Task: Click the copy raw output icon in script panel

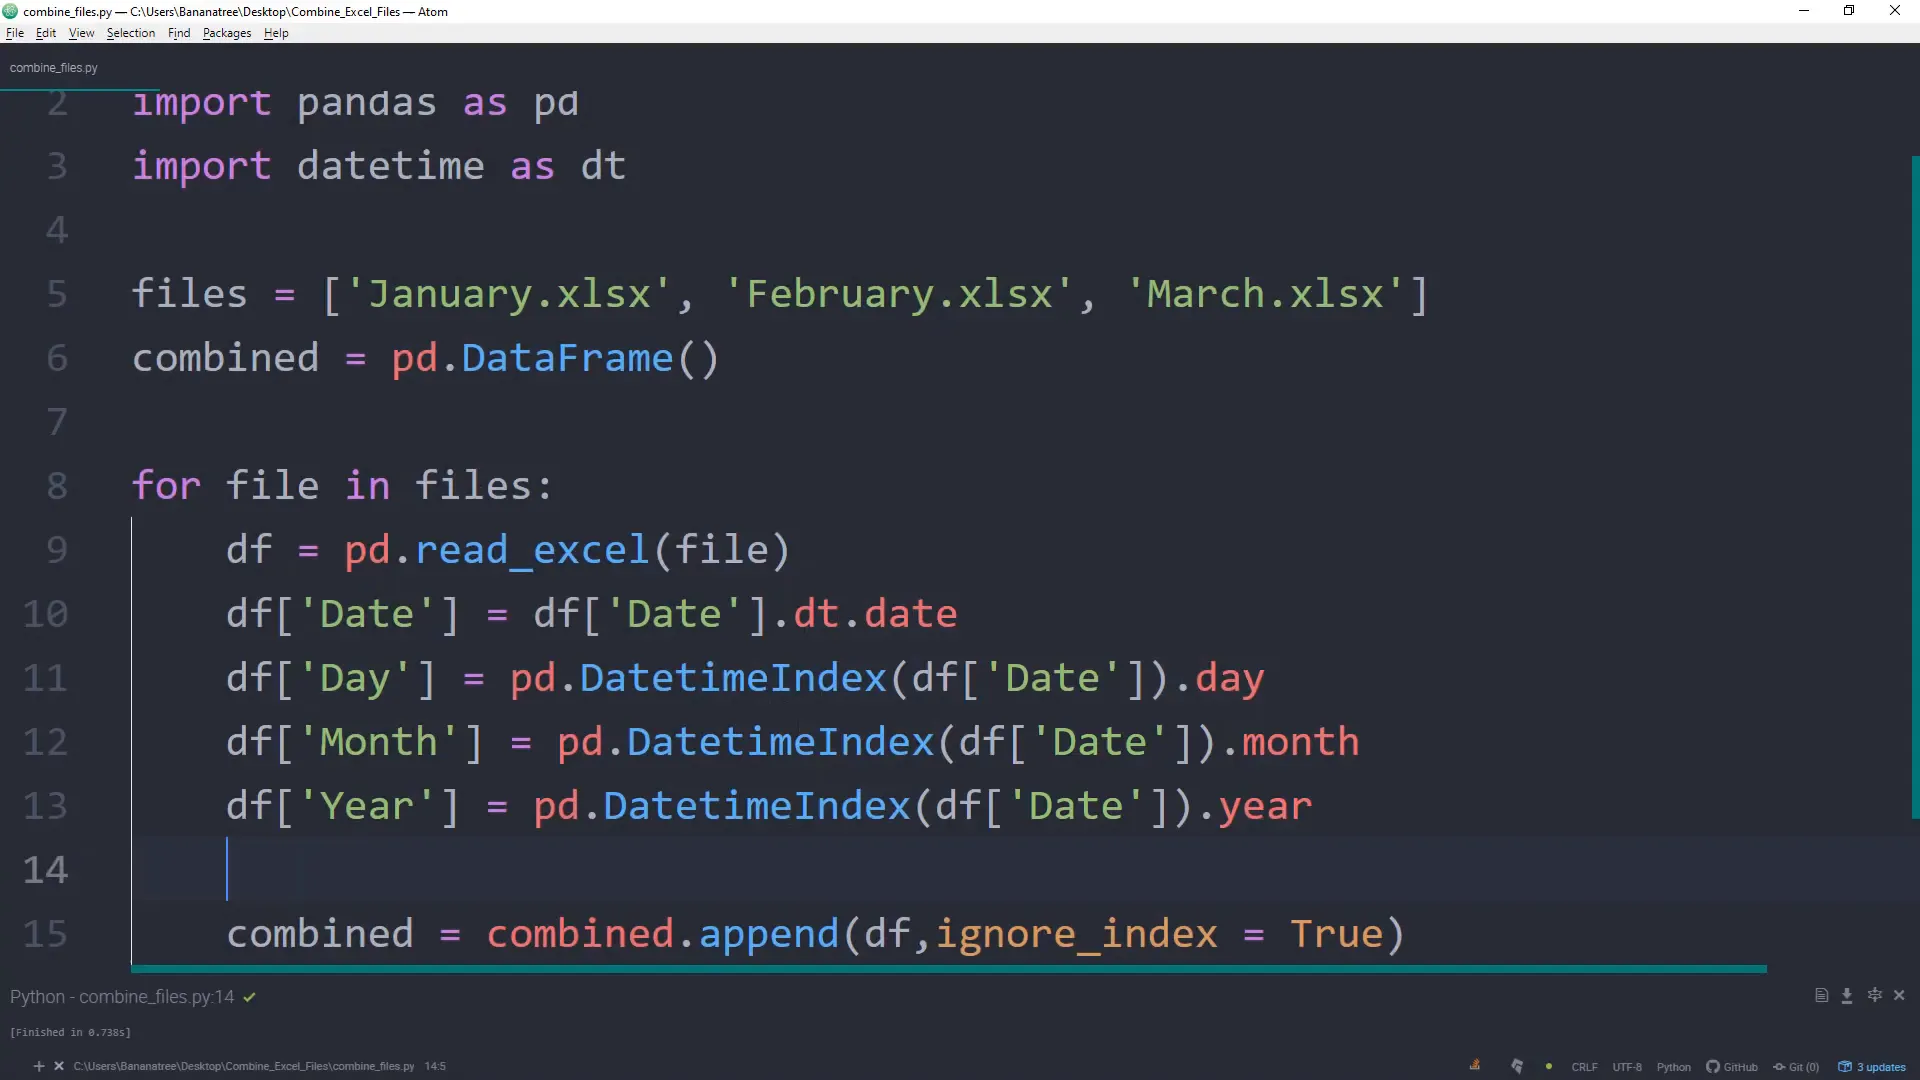Action: pos(1822,995)
